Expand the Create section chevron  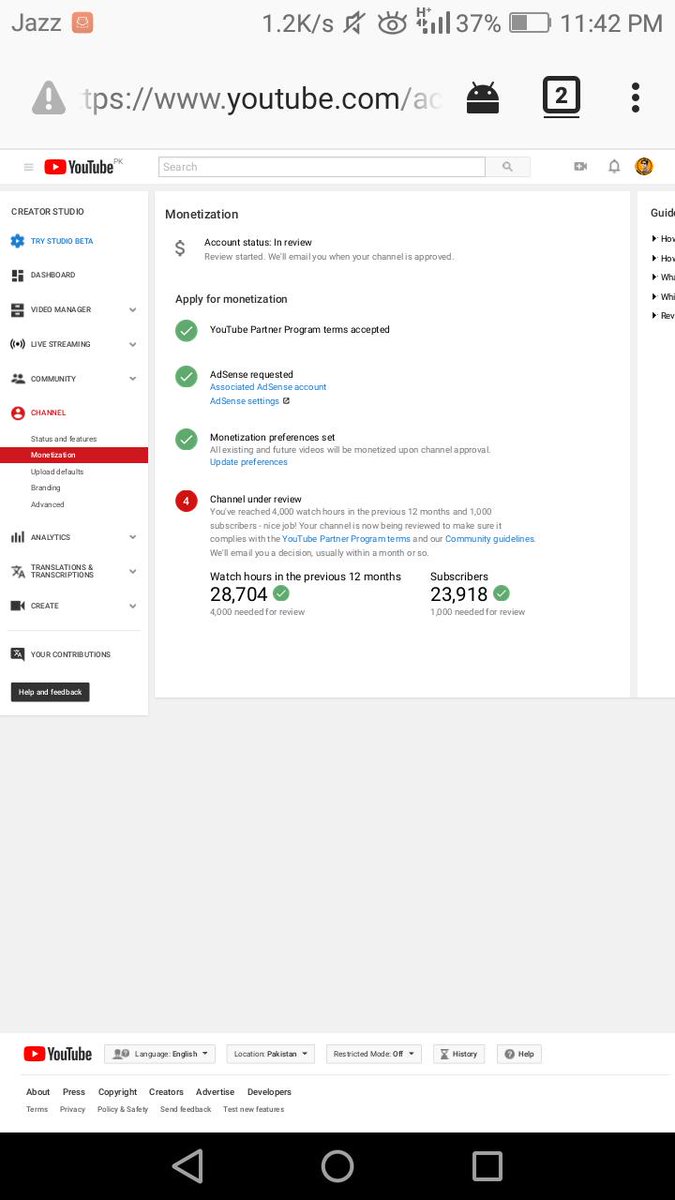(x=133, y=606)
